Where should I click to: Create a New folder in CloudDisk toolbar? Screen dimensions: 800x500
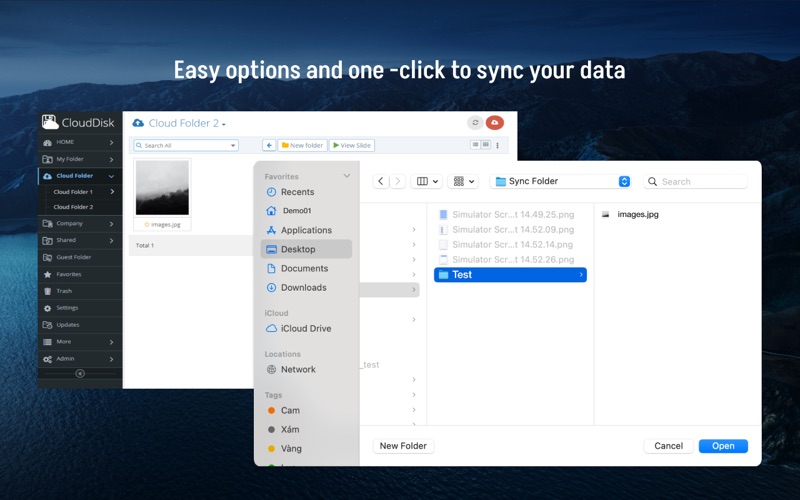pos(303,145)
